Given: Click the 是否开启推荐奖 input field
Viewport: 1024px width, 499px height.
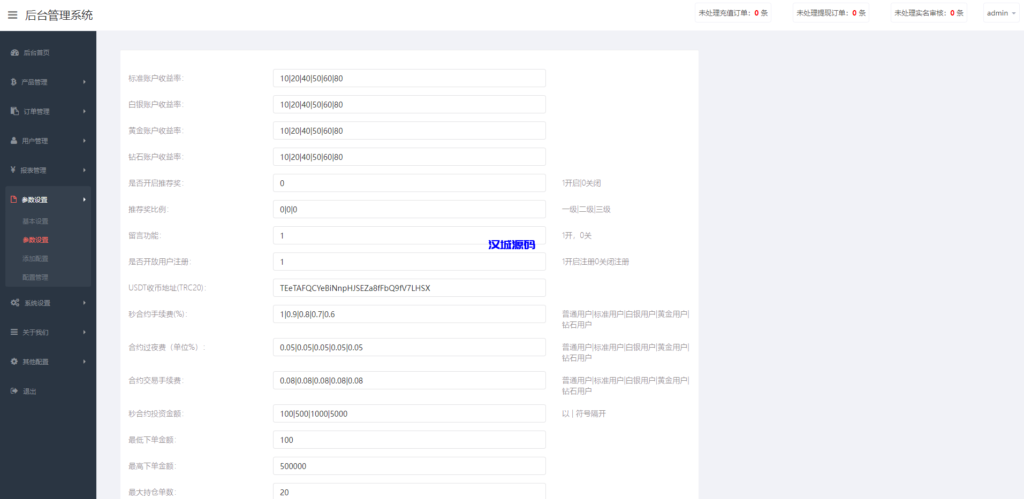Looking at the screenshot, I should [x=409, y=183].
